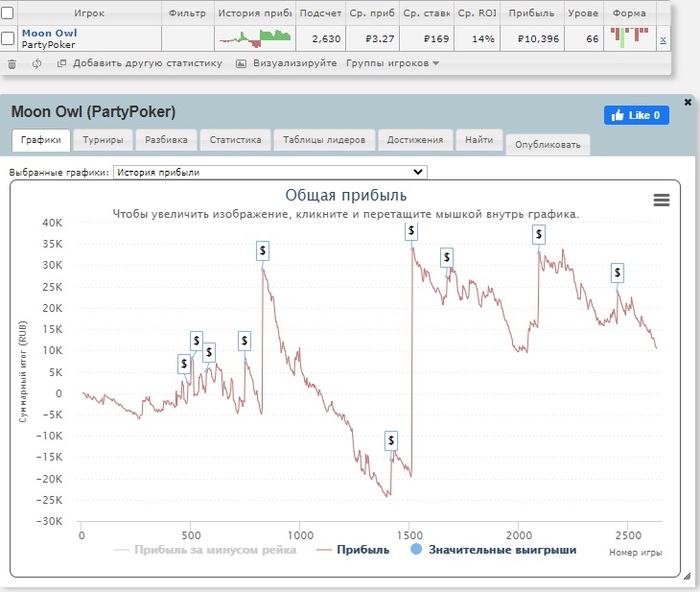Expand the 'Группы игроков' dropdown
The image size is (700, 592).
coord(392,63)
